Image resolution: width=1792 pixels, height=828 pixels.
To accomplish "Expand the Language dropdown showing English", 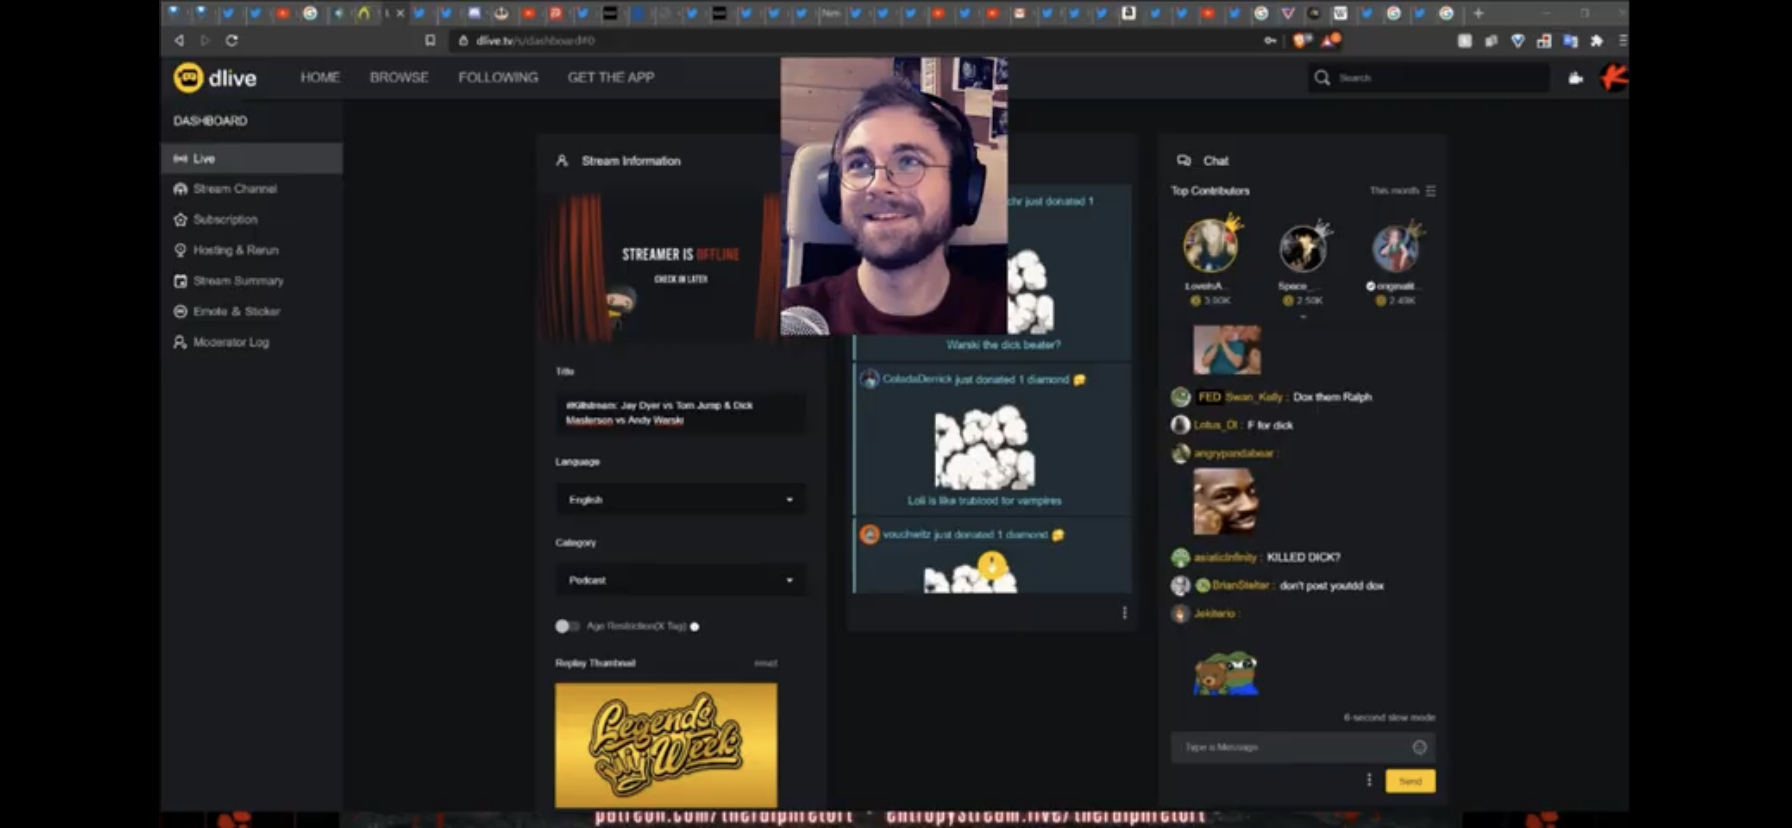I will tap(680, 499).
